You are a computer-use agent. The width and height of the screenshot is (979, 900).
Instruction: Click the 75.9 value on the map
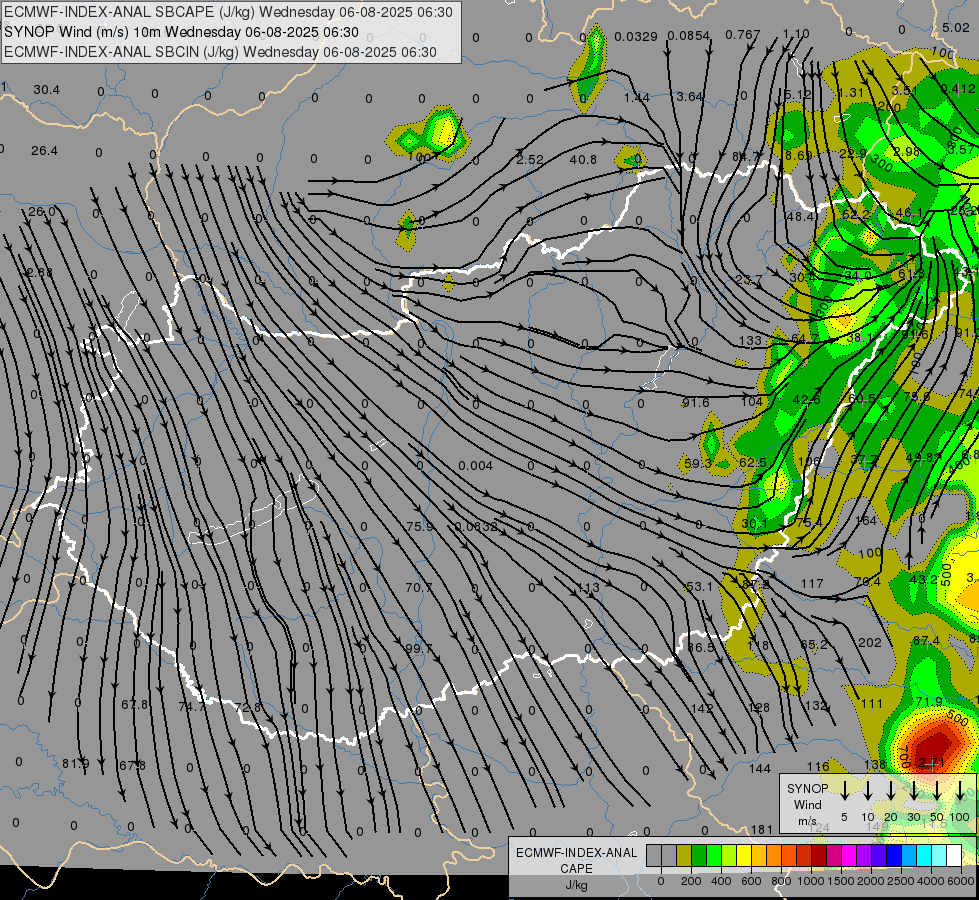coord(420,527)
